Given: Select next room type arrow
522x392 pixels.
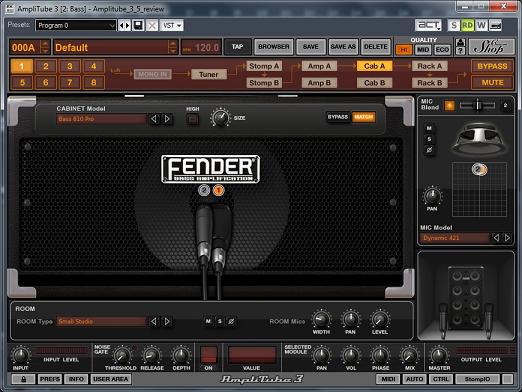Looking at the screenshot, I should click(x=167, y=321).
